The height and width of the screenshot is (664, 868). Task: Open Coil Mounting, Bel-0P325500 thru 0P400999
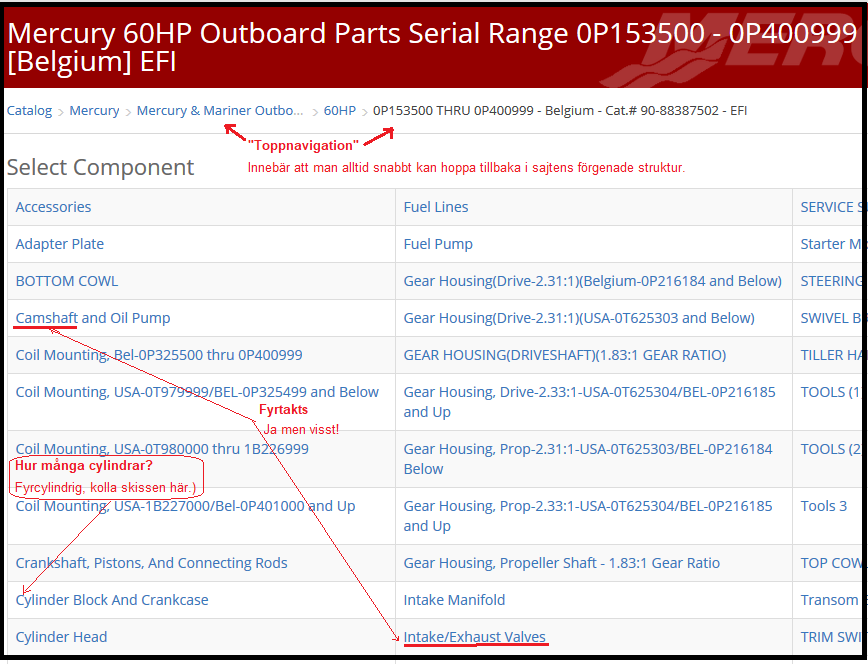coord(159,355)
